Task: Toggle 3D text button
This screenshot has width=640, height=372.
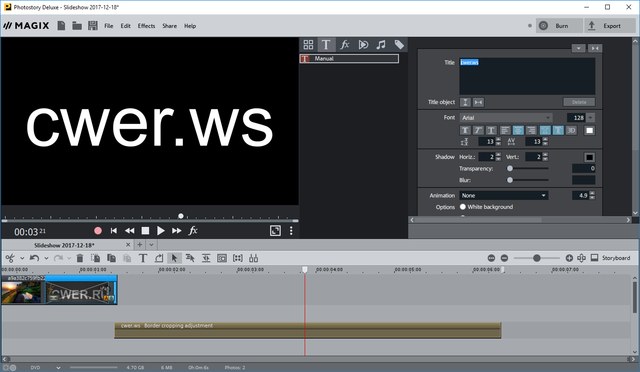Action: point(571,130)
